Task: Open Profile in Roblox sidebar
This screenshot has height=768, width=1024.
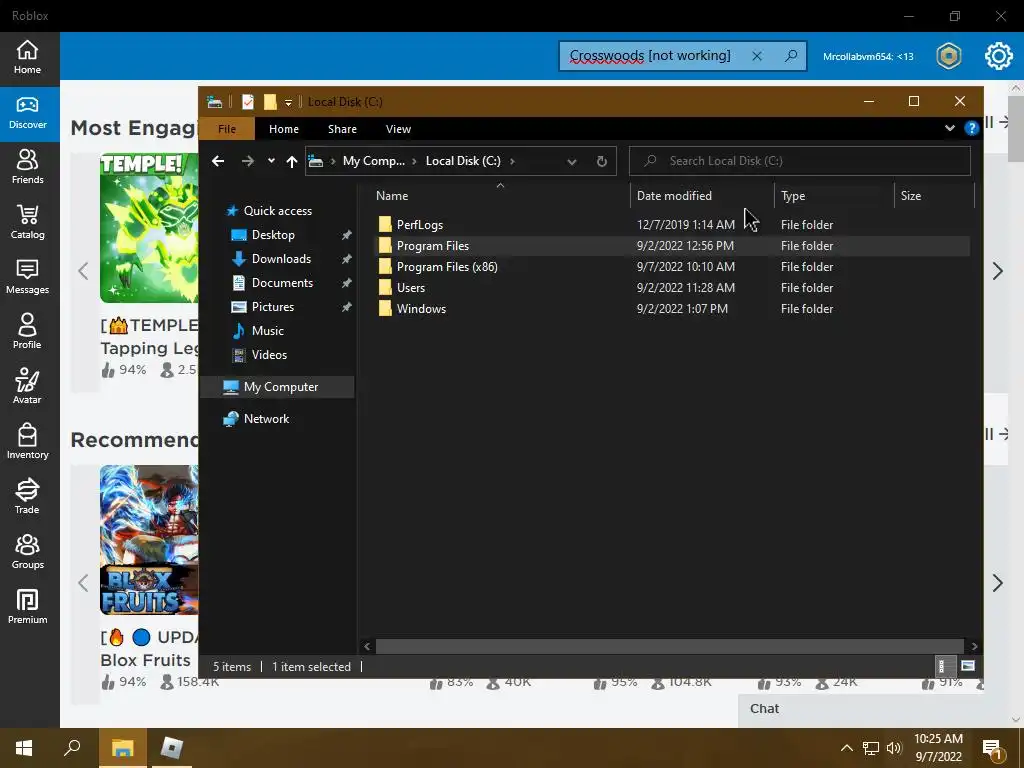Action: (27, 332)
